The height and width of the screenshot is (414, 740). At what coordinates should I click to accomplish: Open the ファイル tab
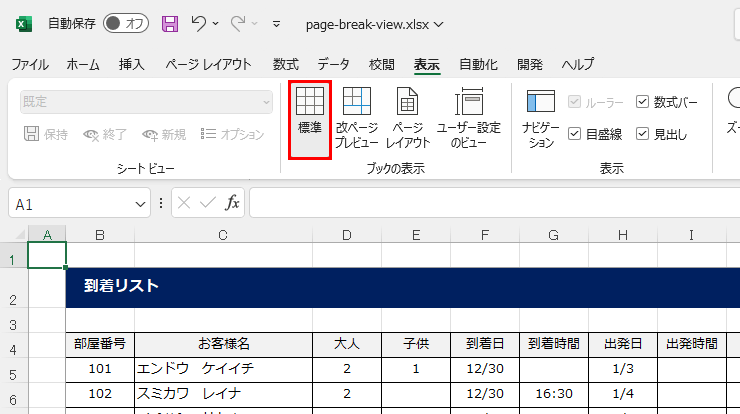(x=30, y=64)
